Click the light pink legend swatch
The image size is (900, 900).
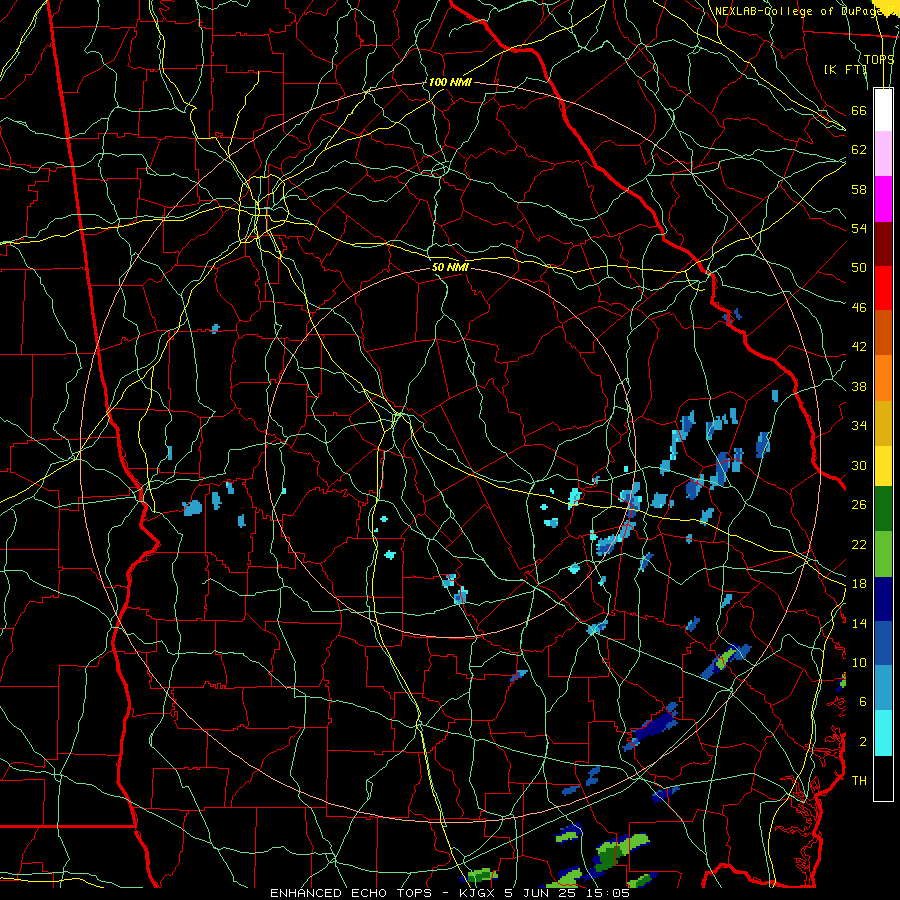(x=883, y=154)
